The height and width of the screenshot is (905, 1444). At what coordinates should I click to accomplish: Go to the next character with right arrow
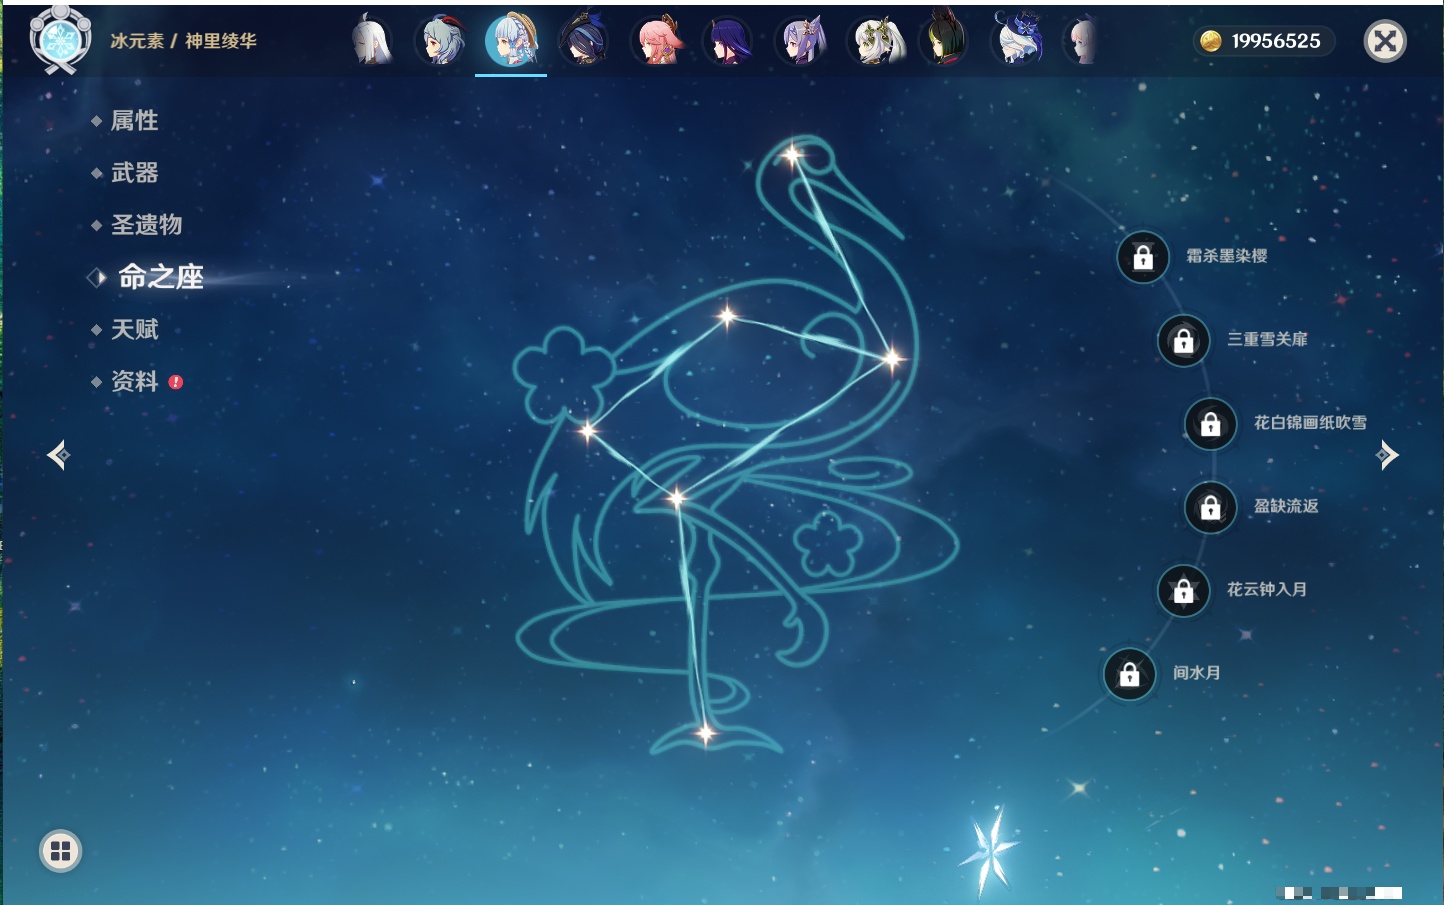(x=1387, y=455)
